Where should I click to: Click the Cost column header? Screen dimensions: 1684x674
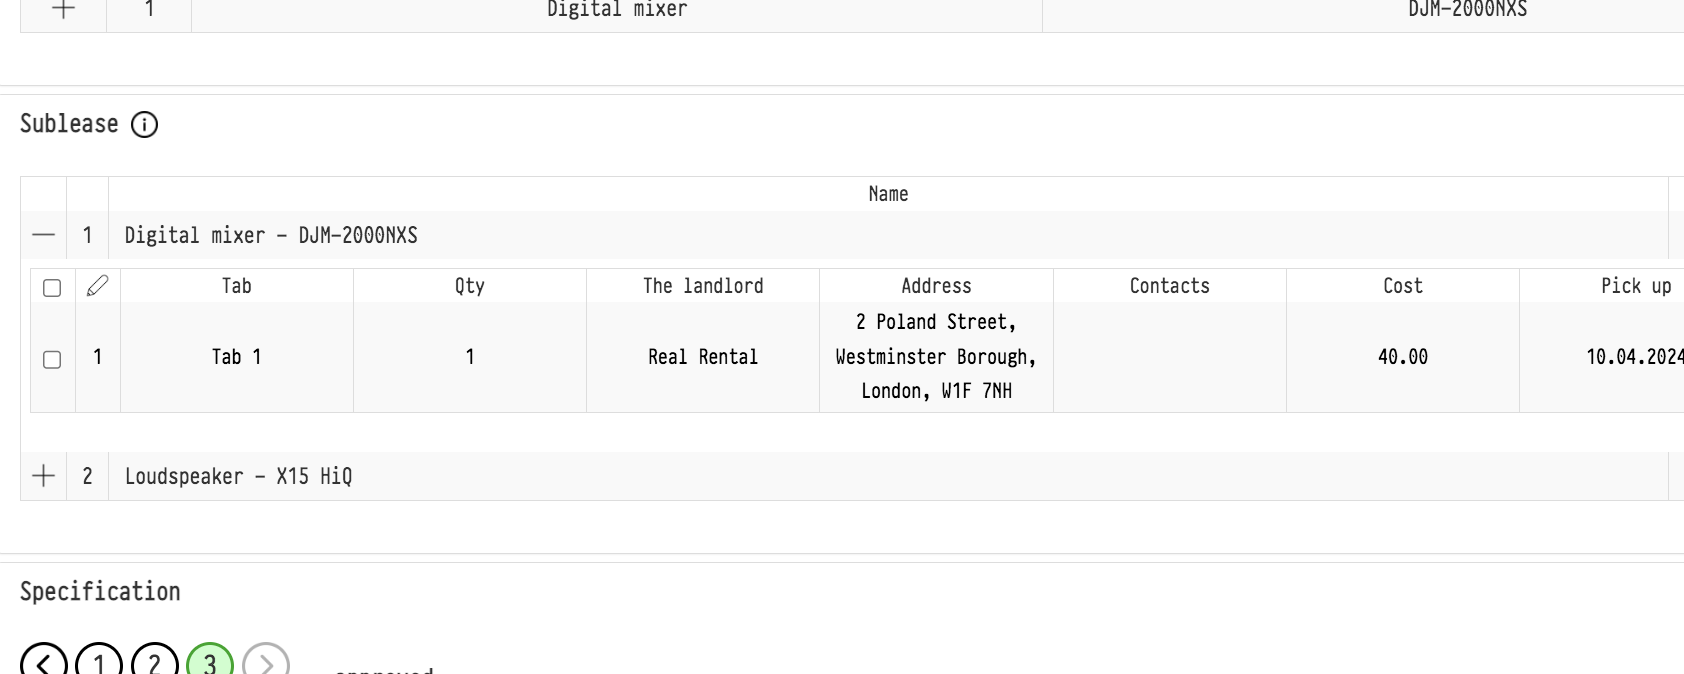point(1402,286)
